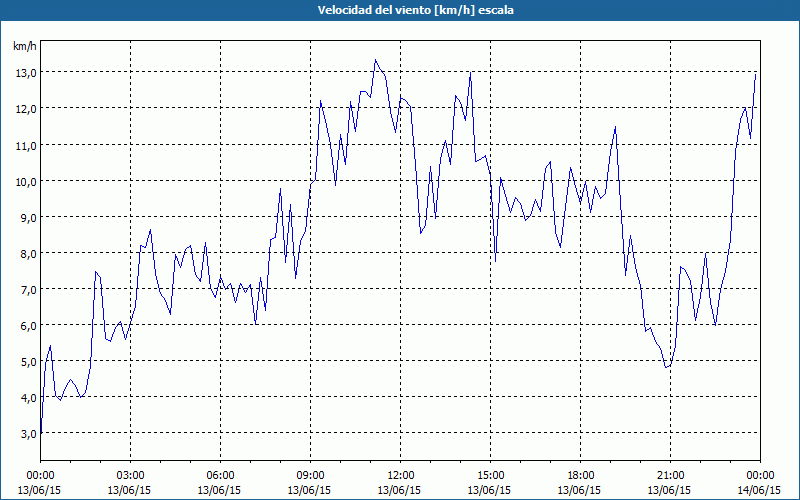Click the 03:00 time axis label
The width and height of the screenshot is (800, 500).
click(131, 476)
